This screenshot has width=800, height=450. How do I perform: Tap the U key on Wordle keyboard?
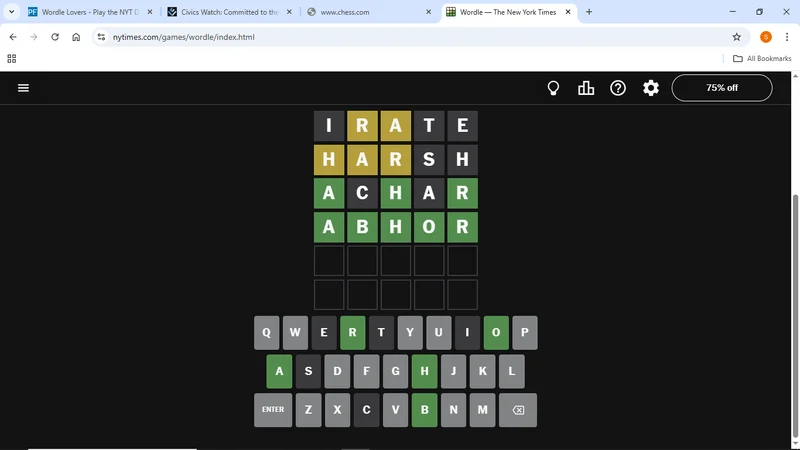pos(438,333)
